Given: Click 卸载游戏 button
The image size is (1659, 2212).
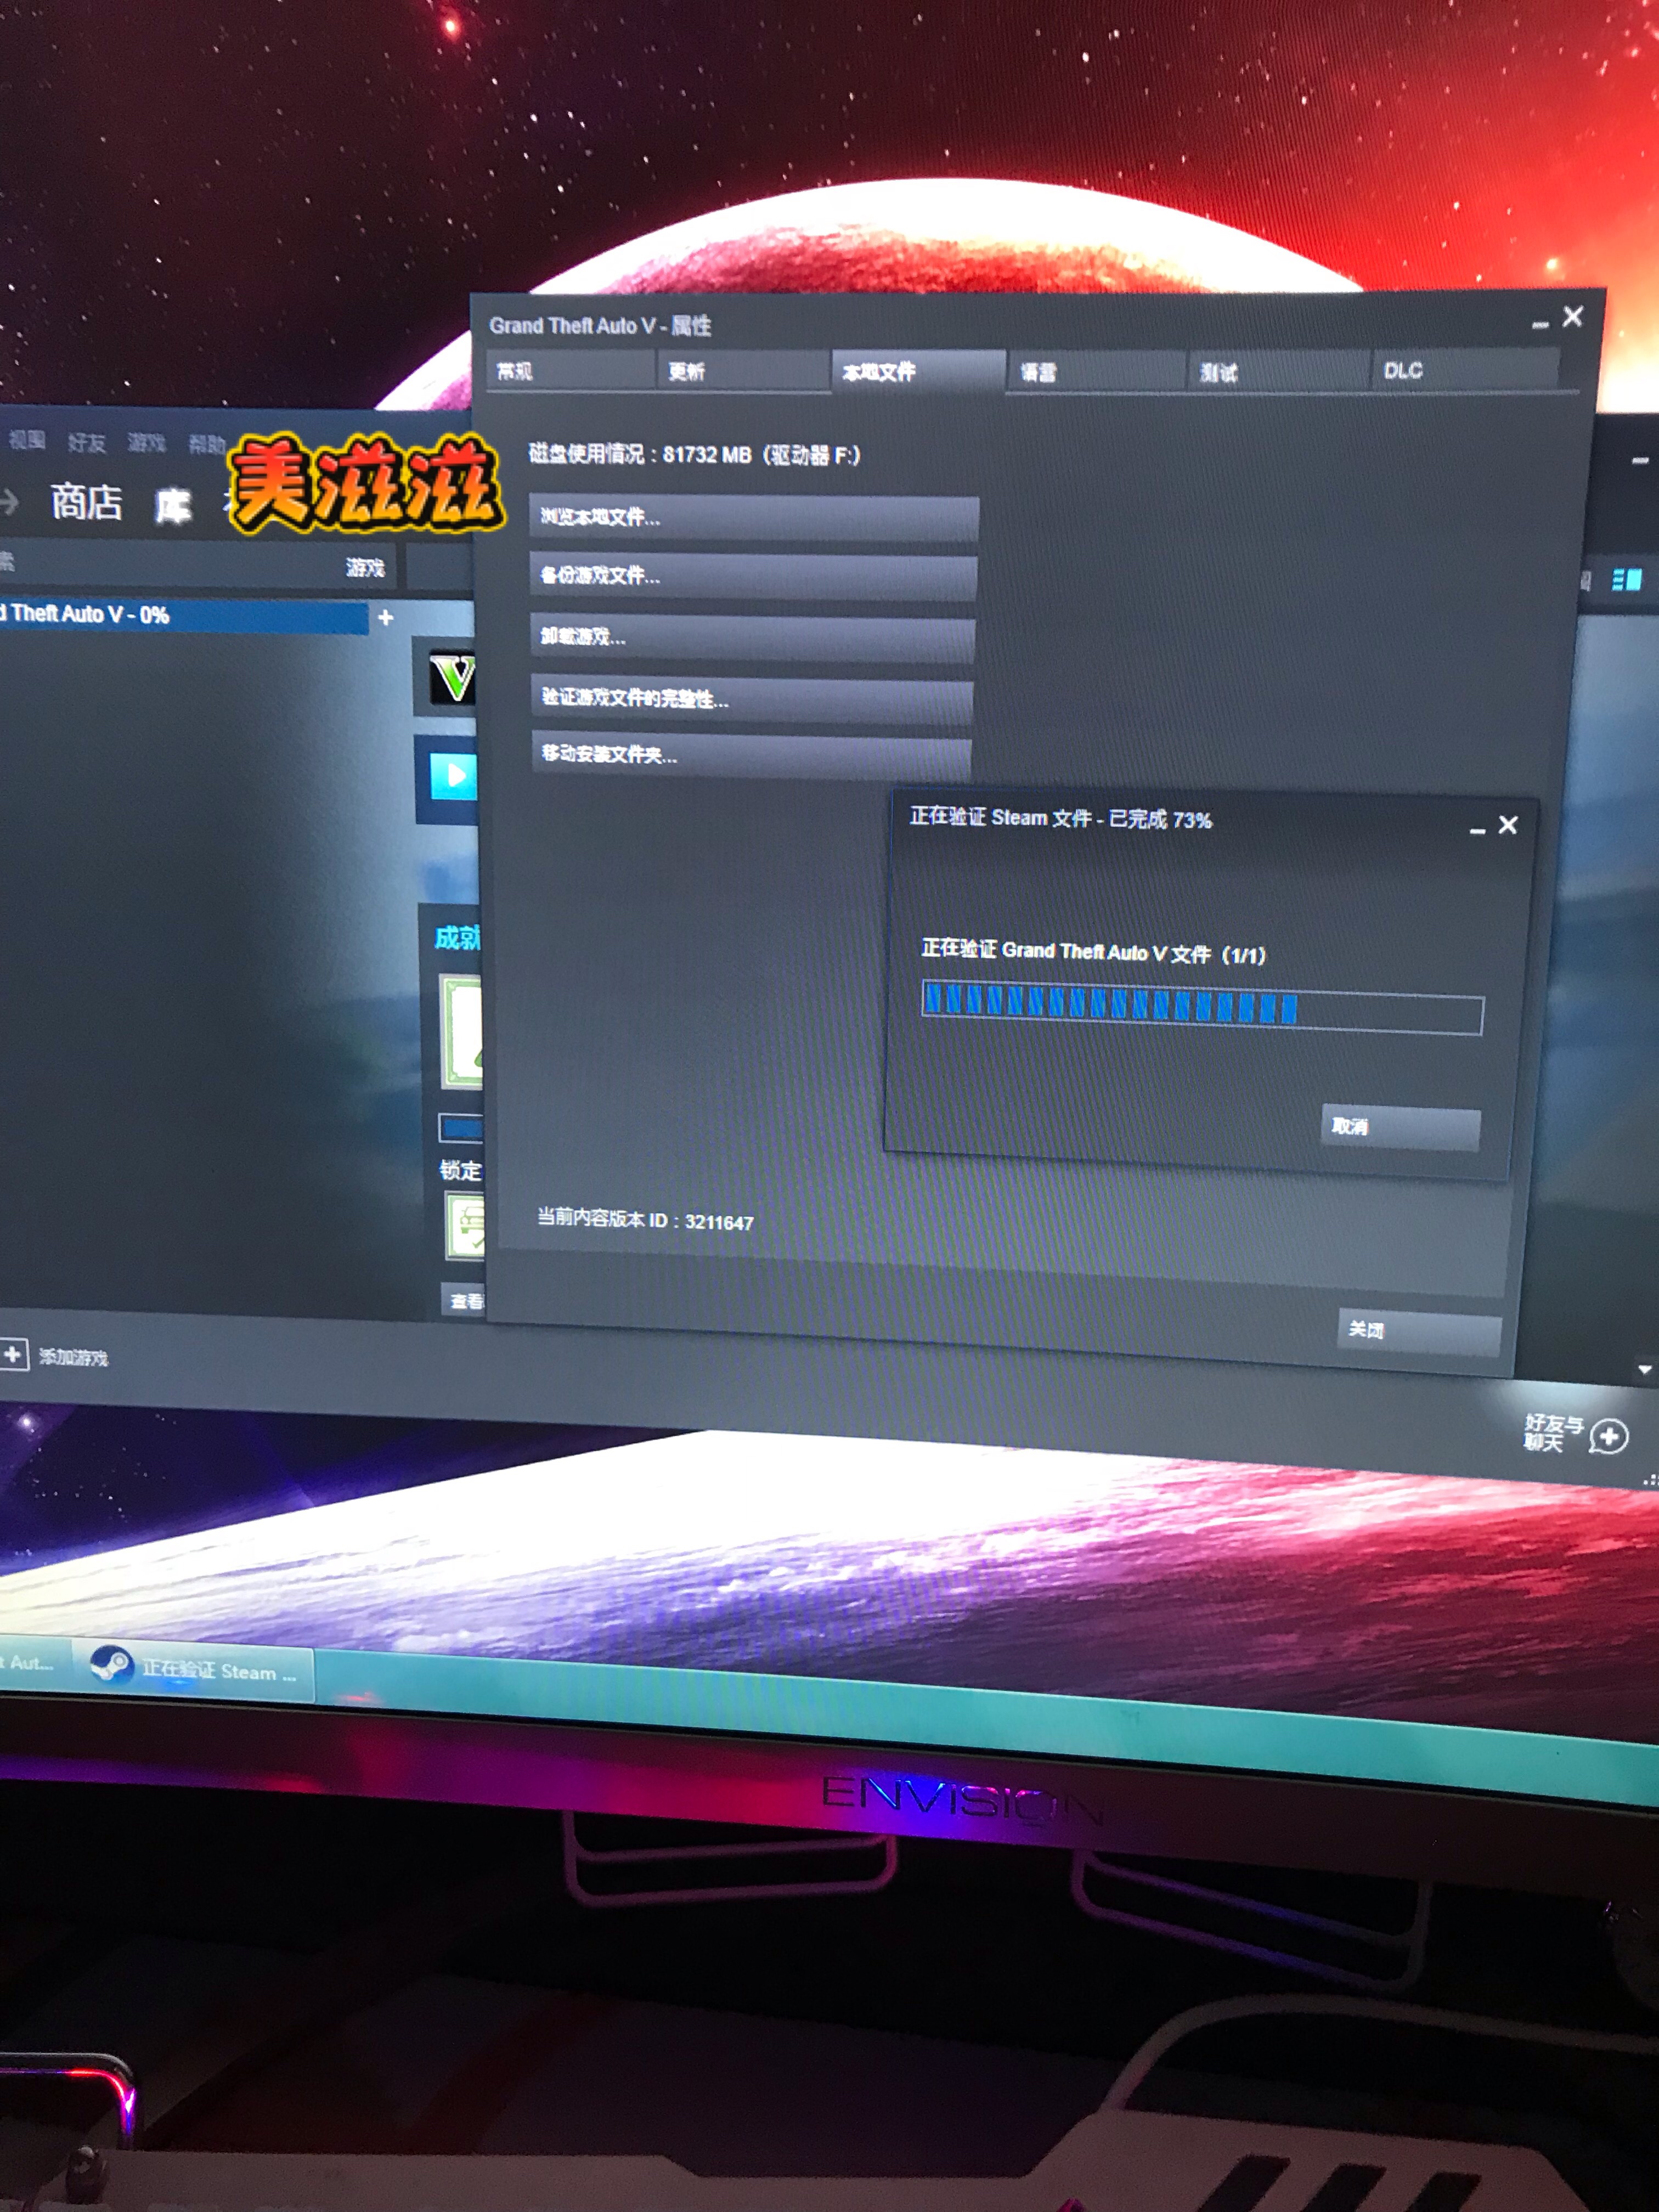Looking at the screenshot, I should tap(752, 638).
